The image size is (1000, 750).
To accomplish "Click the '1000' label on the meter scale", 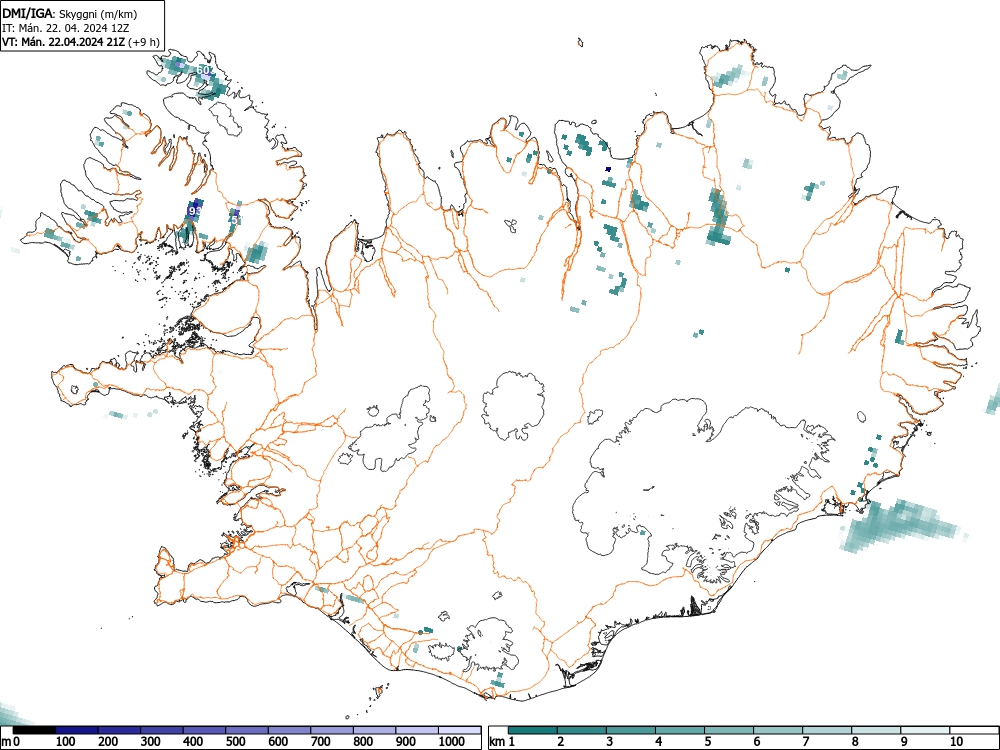I will click(452, 741).
